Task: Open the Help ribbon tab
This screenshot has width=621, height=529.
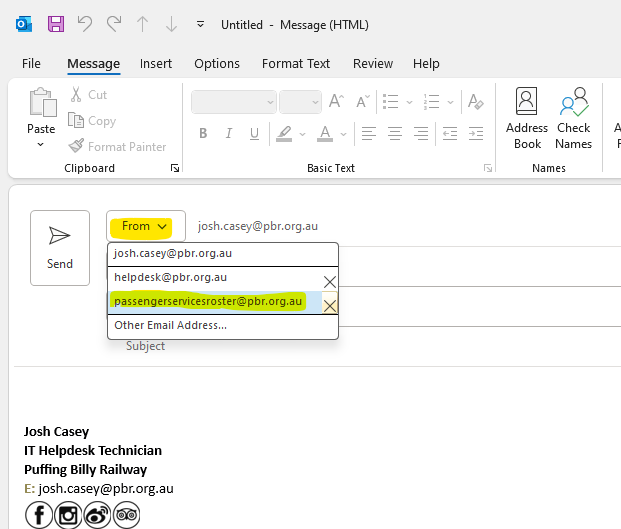Action: pyautogui.click(x=426, y=64)
